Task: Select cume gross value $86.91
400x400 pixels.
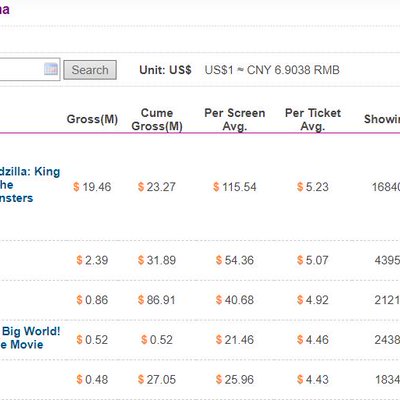Action: click(157, 300)
